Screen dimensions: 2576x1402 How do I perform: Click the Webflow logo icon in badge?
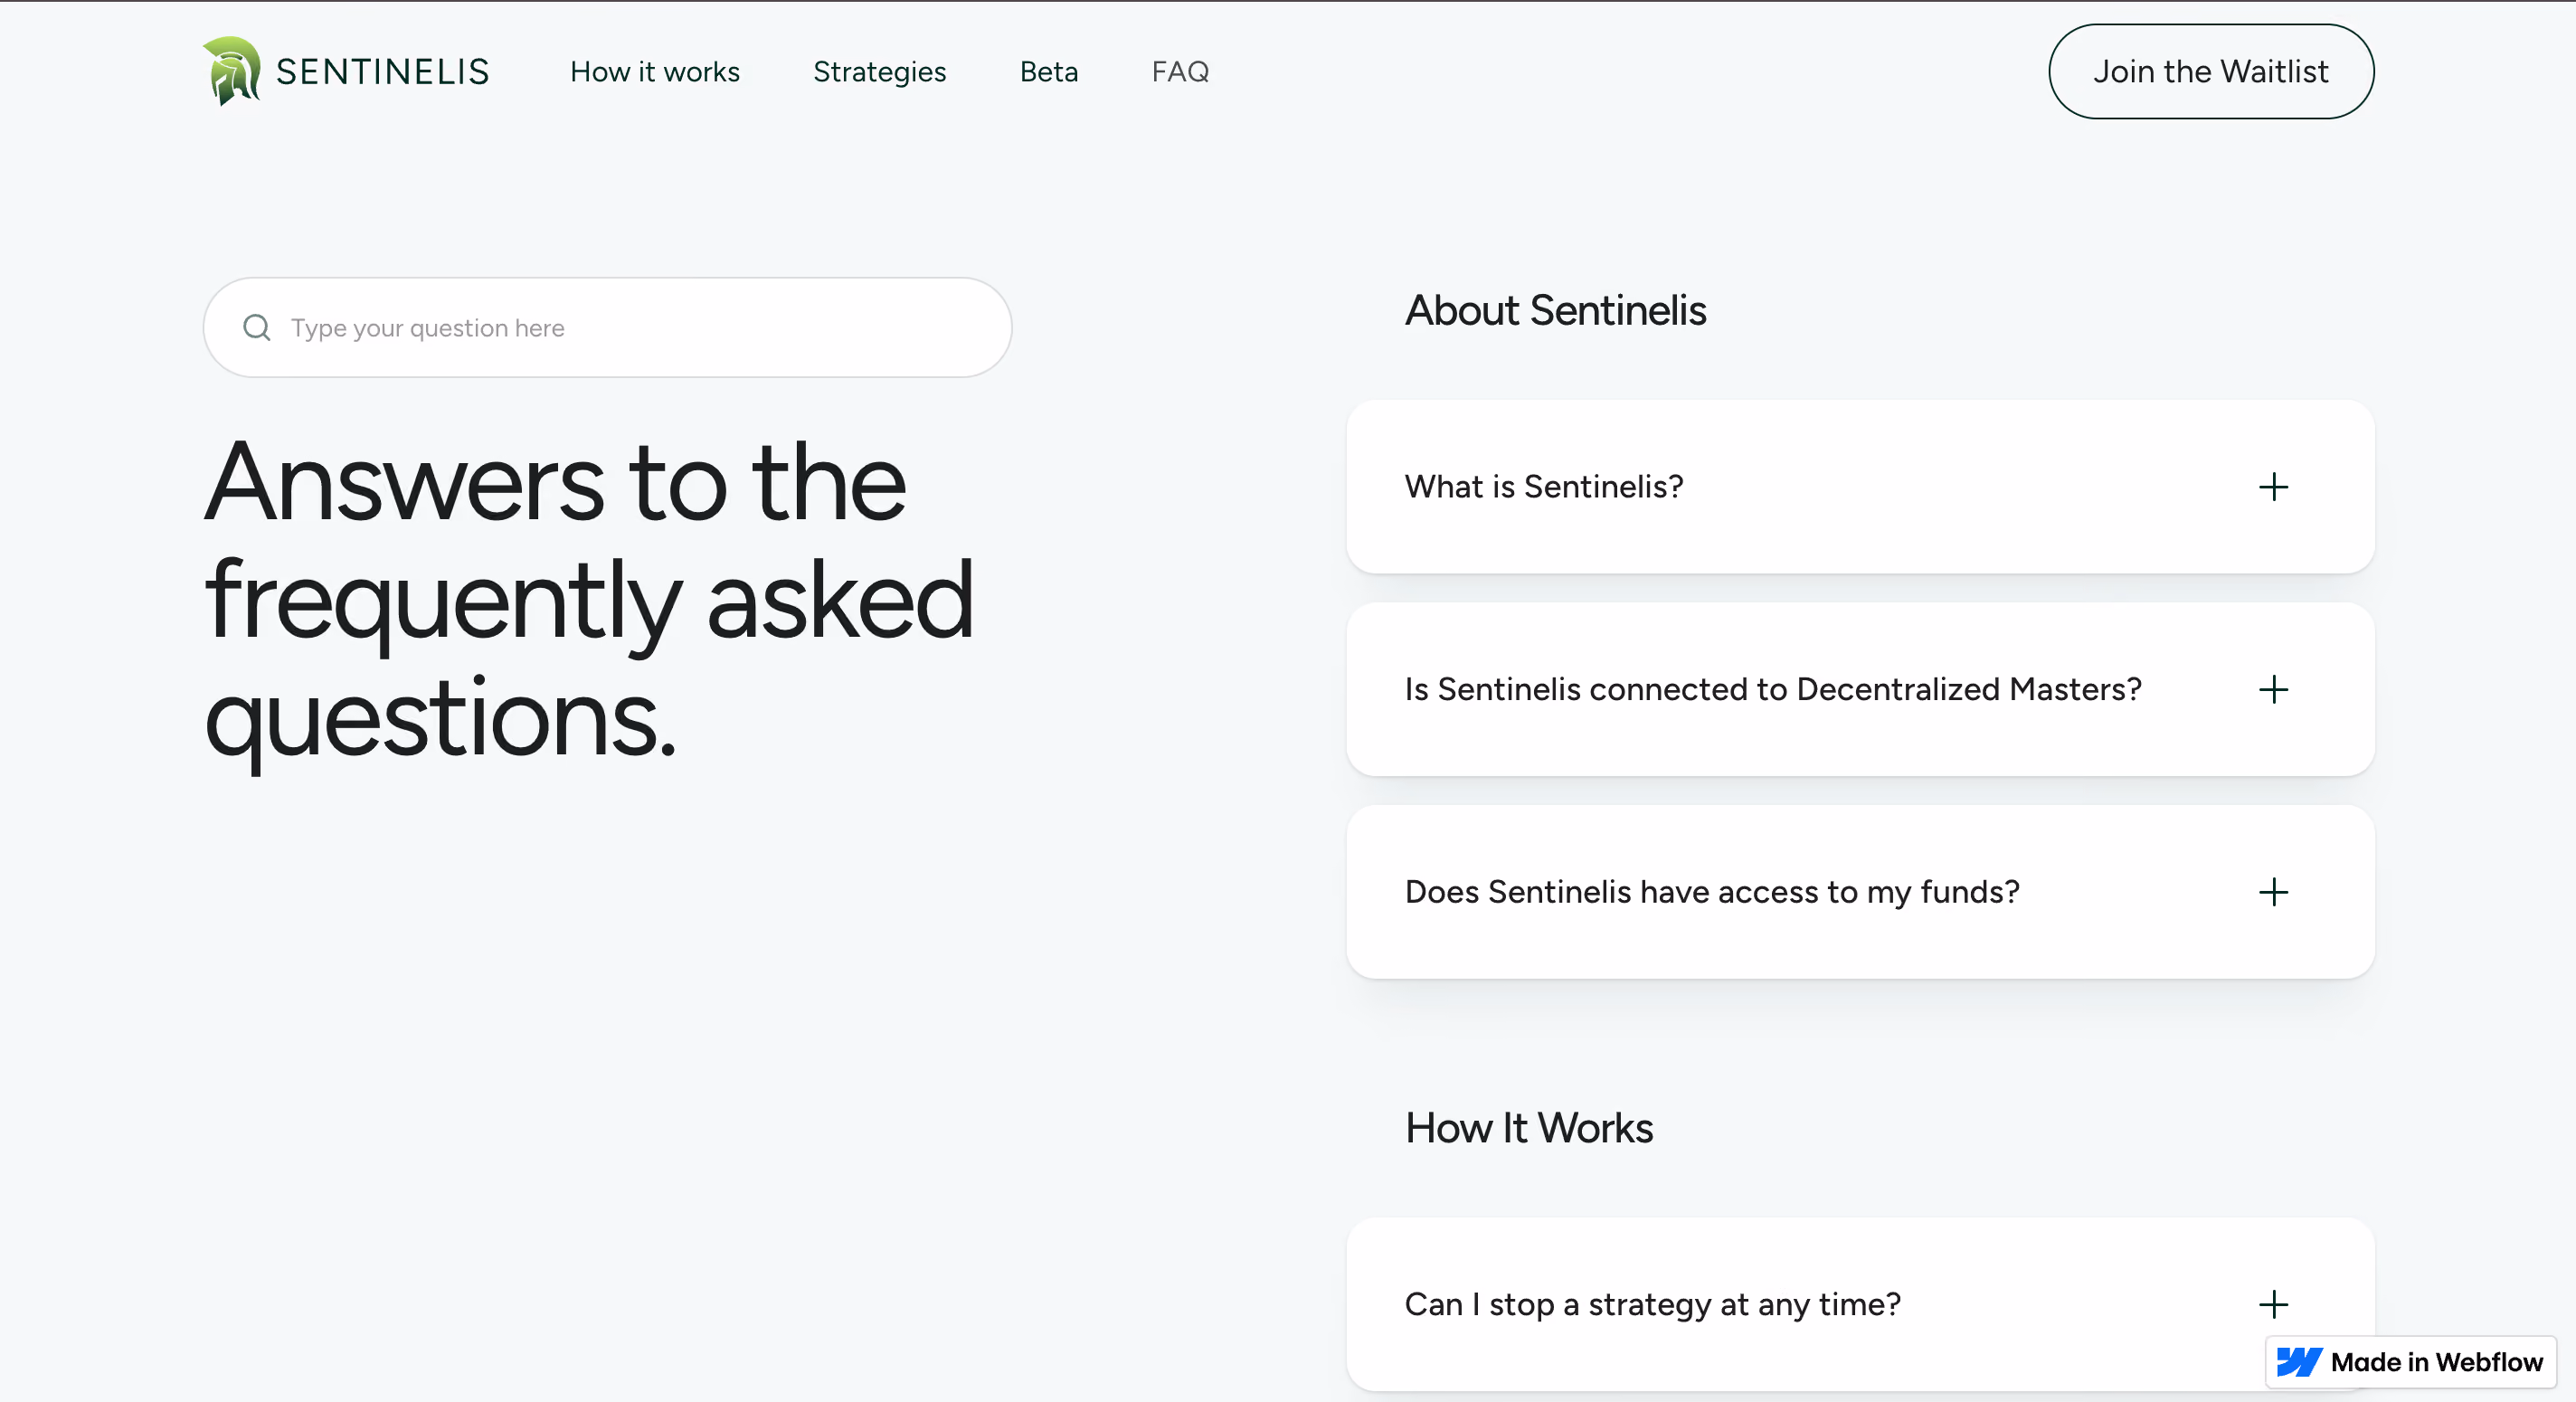2299,1362
